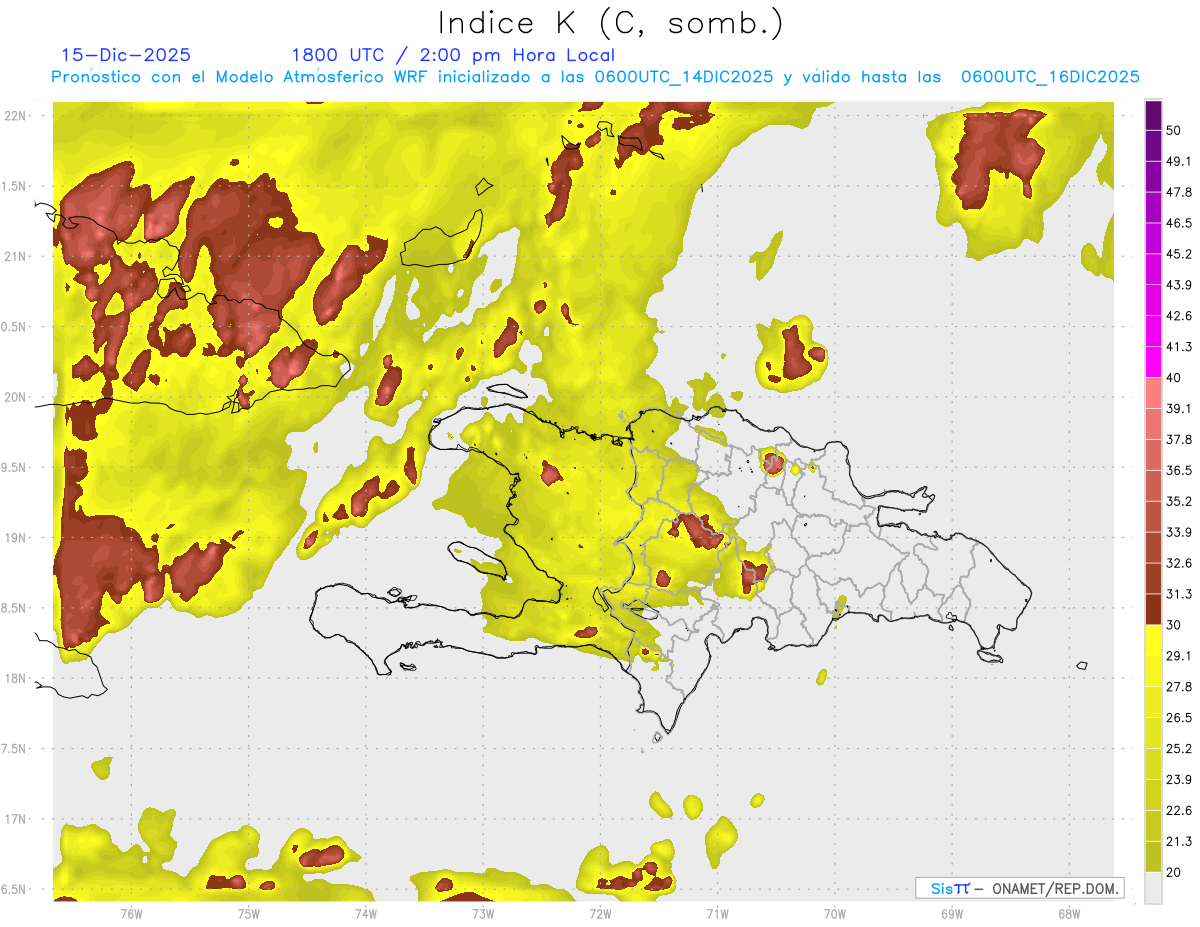The height and width of the screenshot is (927, 1200).
Task: Click the longitude label "74W"
Action: coord(366,914)
